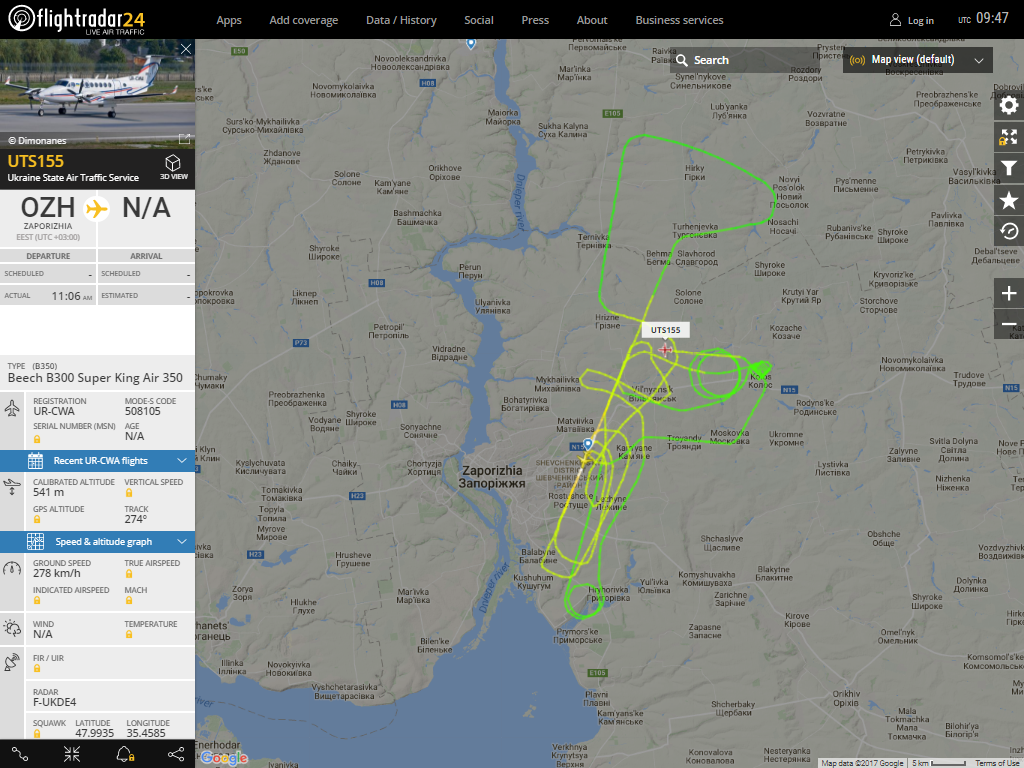The image size is (1024, 768).
Task: Click the flight alert bell icon
Action: 124,754
